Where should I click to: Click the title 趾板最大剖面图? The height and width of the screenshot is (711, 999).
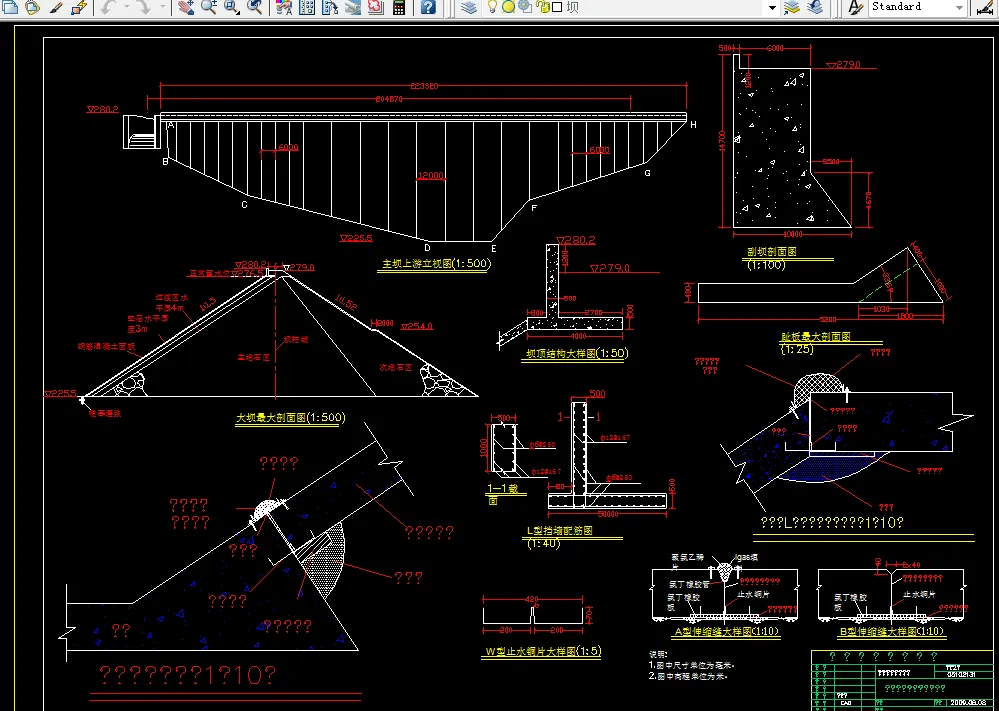coord(816,337)
